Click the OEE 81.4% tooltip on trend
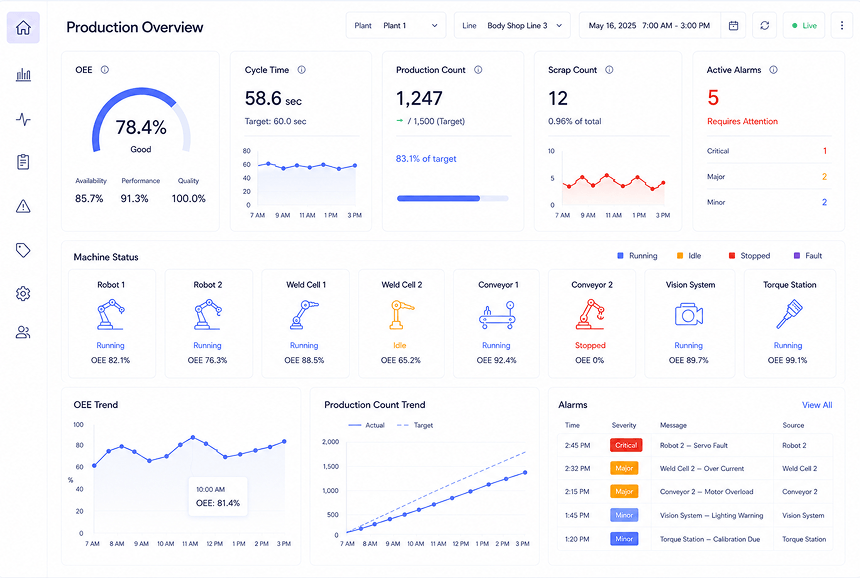Screen dimensions: 860x578 click(218, 497)
